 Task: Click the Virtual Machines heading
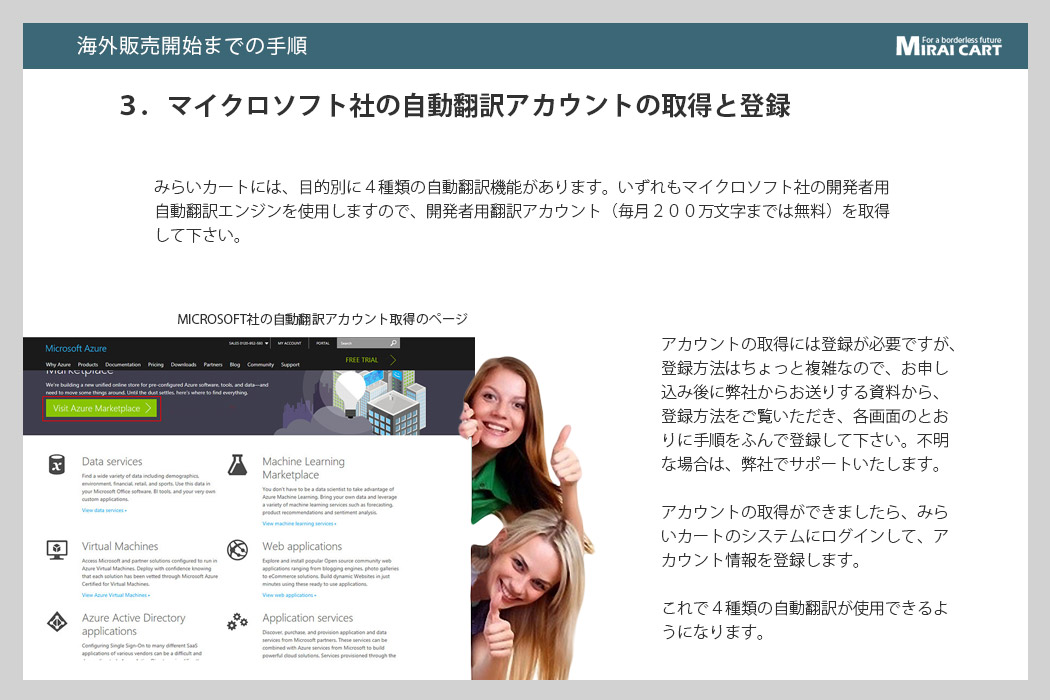120,547
